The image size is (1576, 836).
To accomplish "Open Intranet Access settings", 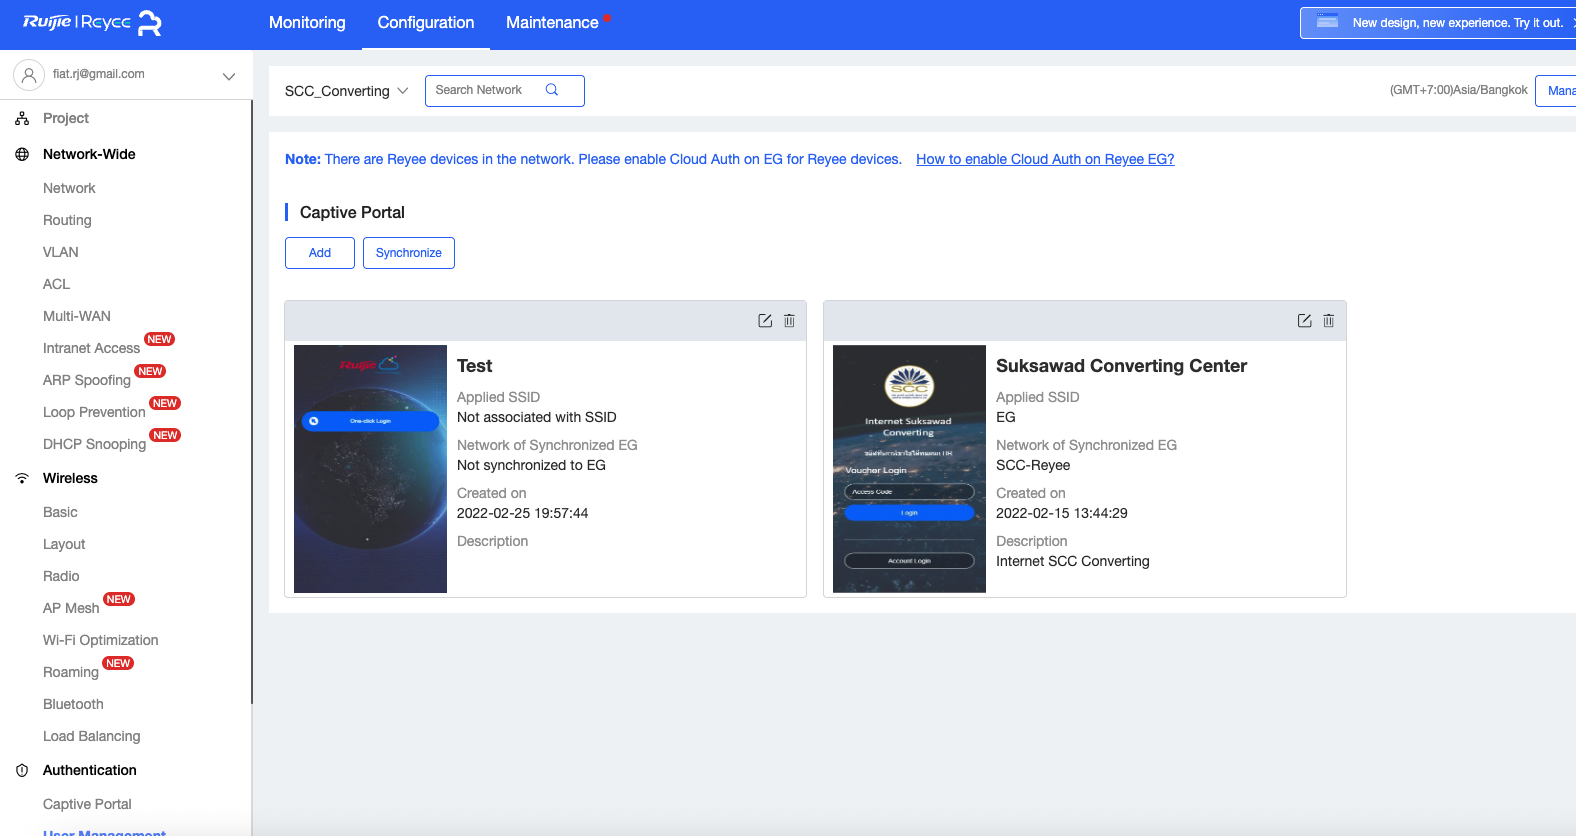I will point(91,348).
